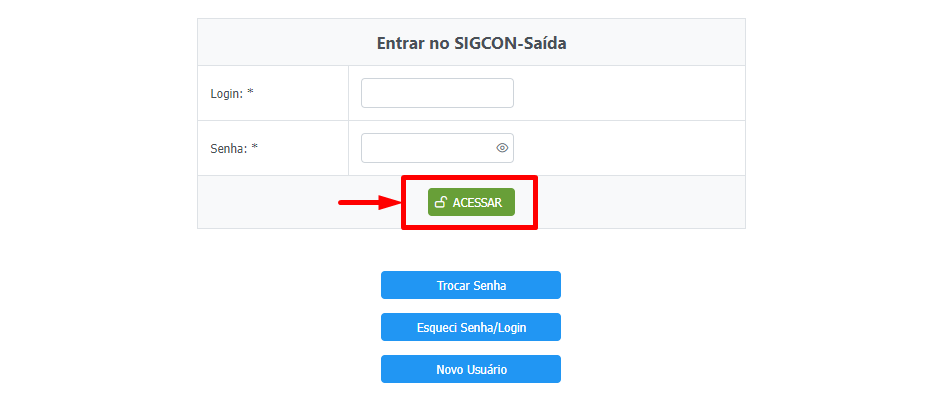931x397 pixels.
Task: Start new user registration with the blue button
Action: click(x=471, y=369)
